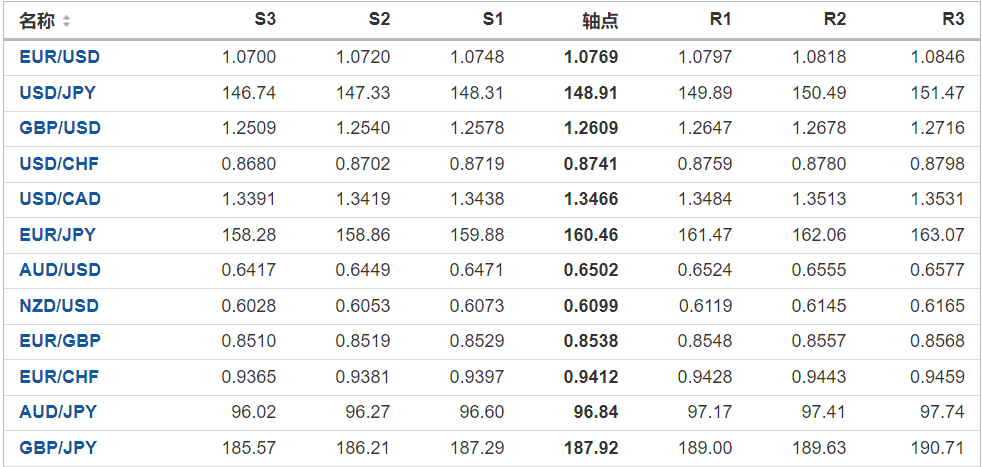982x467 pixels.
Task: Click the 轴点 column header
Action: (x=600, y=20)
